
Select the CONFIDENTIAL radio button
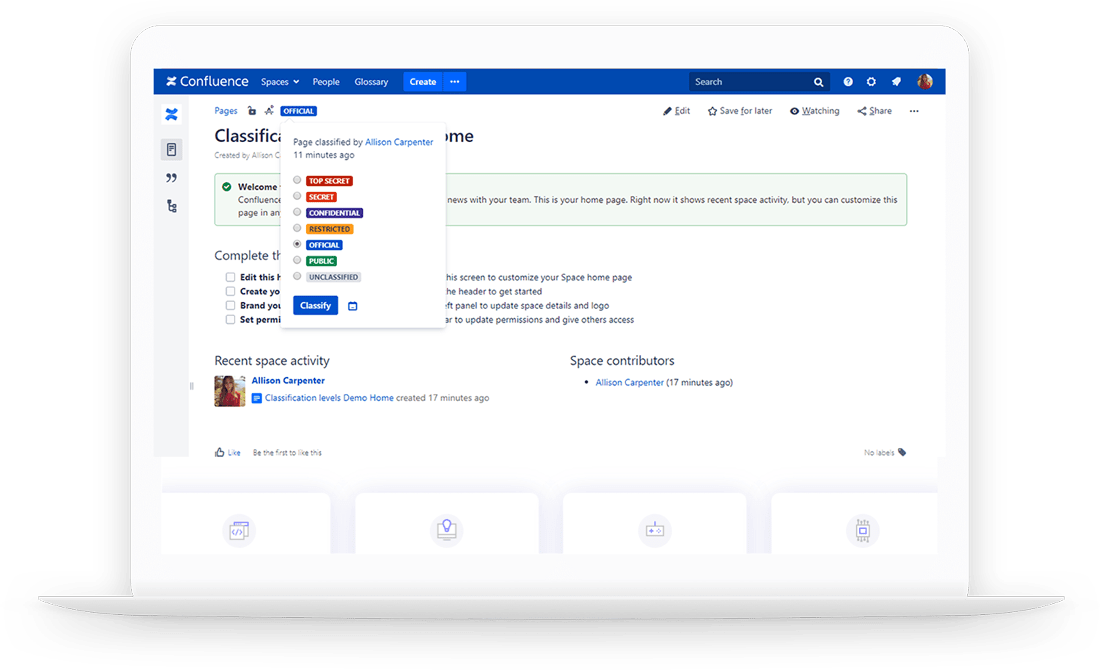point(297,213)
